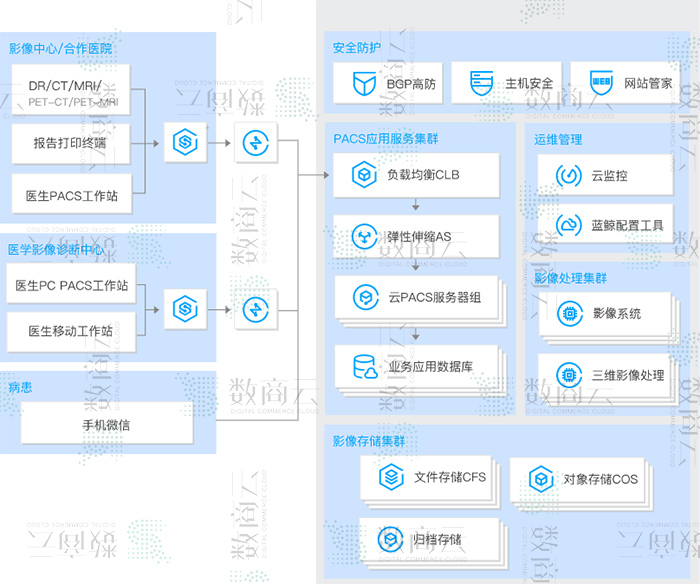This screenshot has width=700, height=584.
Task: Click the 归档存储 label
Action: (x=437, y=539)
